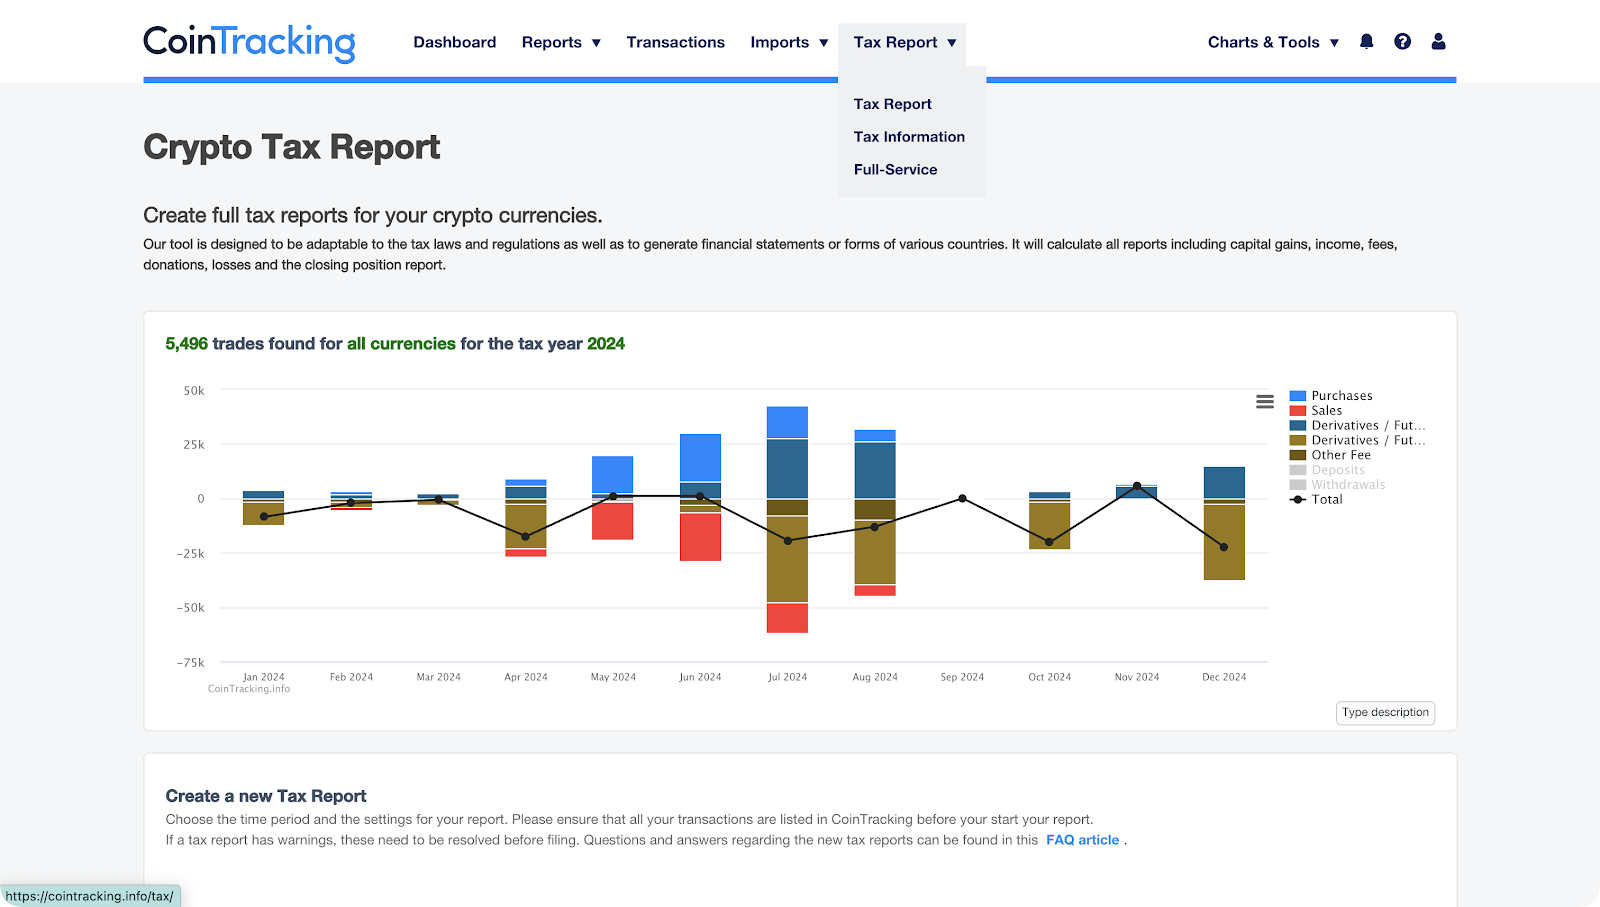The height and width of the screenshot is (907, 1600).
Task: Select Tax Information from the open menu
Action: click(x=909, y=136)
